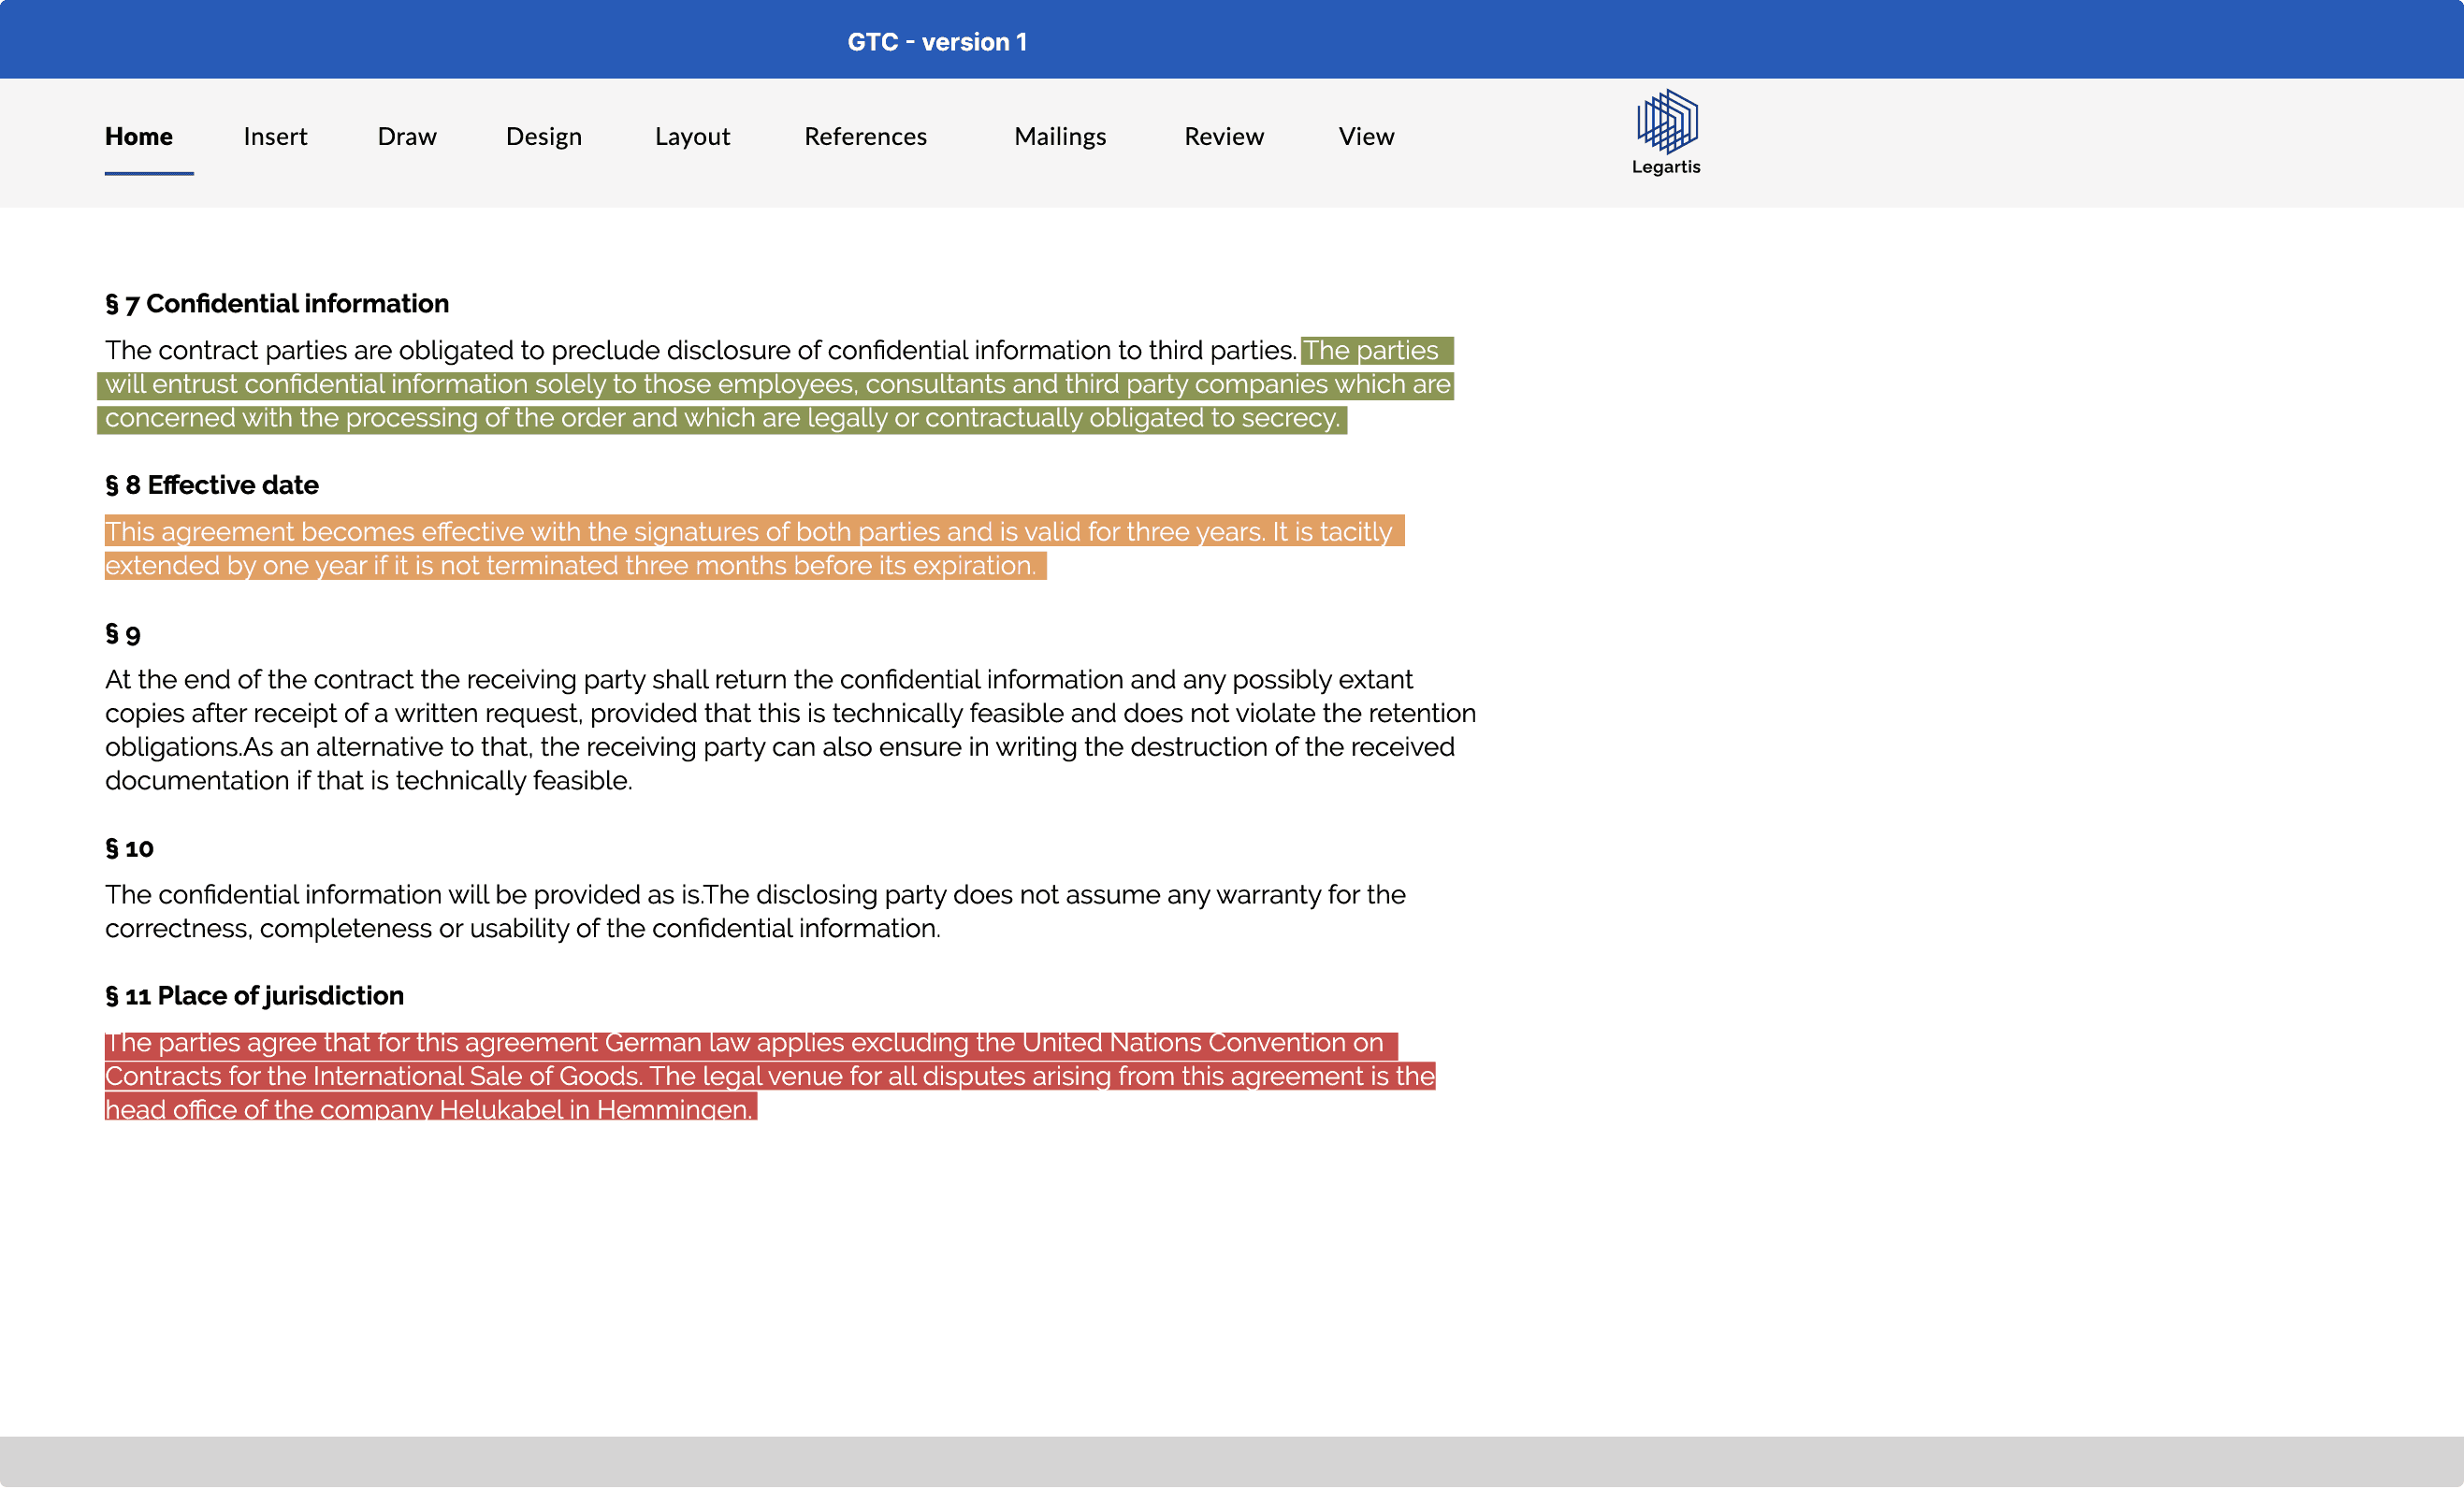Switch to the Insert tab
2464x1489 pixels.
click(x=275, y=136)
